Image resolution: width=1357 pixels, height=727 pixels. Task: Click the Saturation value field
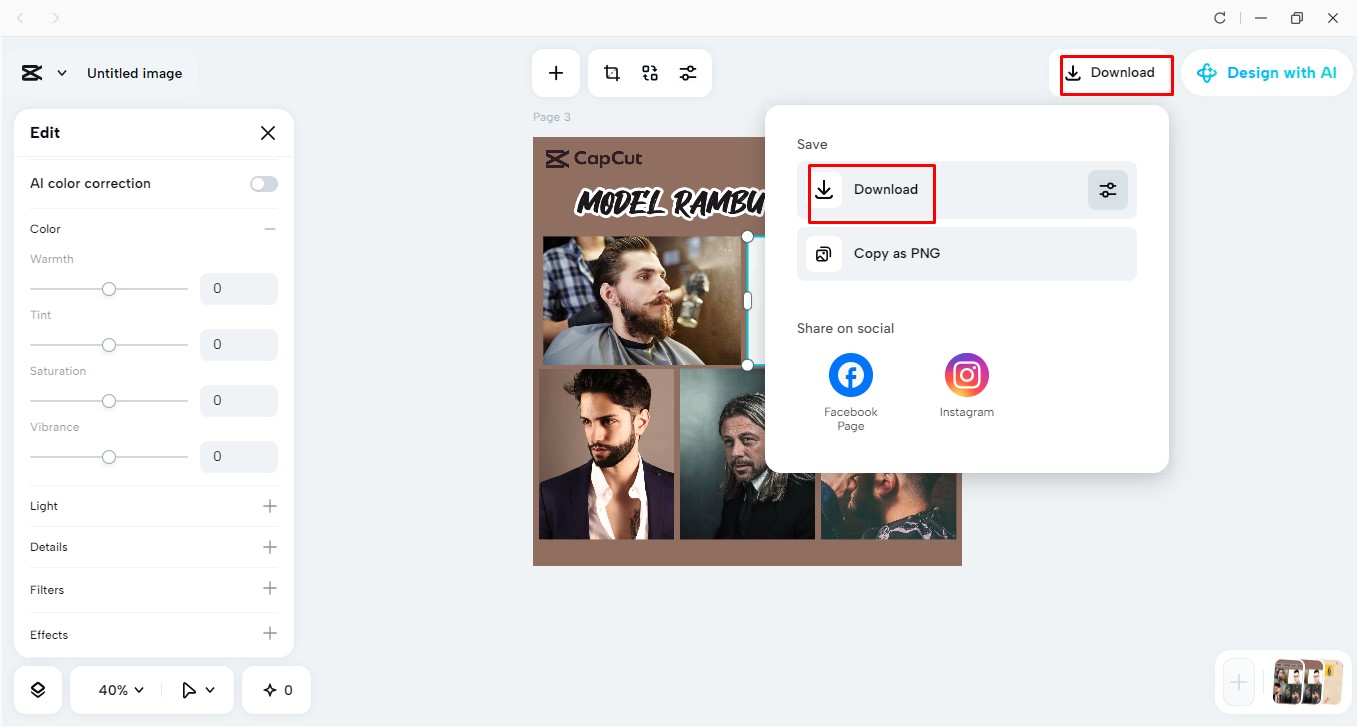239,401
